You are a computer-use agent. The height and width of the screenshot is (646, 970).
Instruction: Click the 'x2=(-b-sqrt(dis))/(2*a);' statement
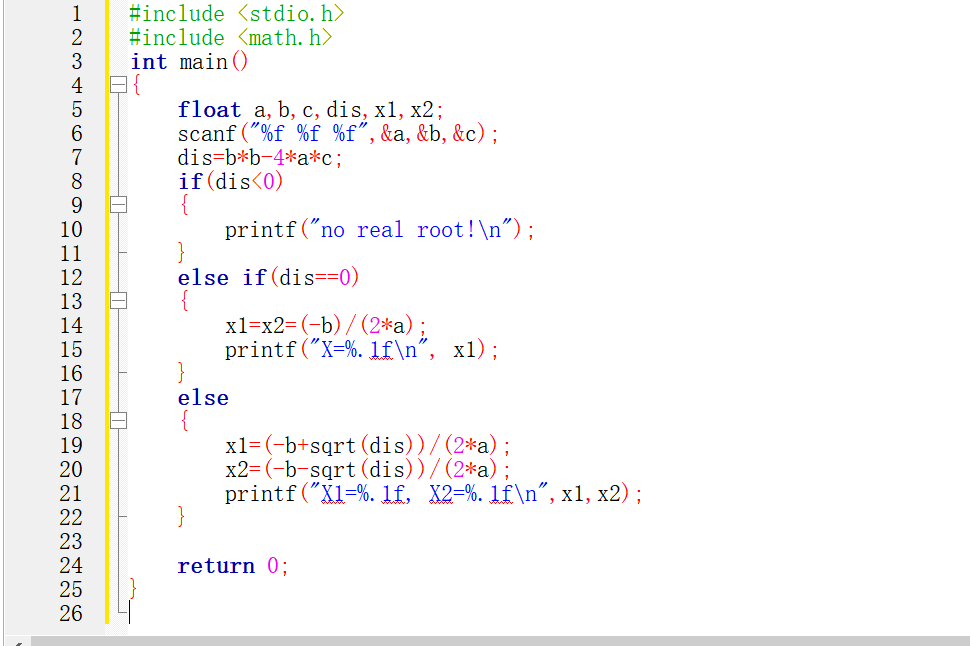[367, 470]
